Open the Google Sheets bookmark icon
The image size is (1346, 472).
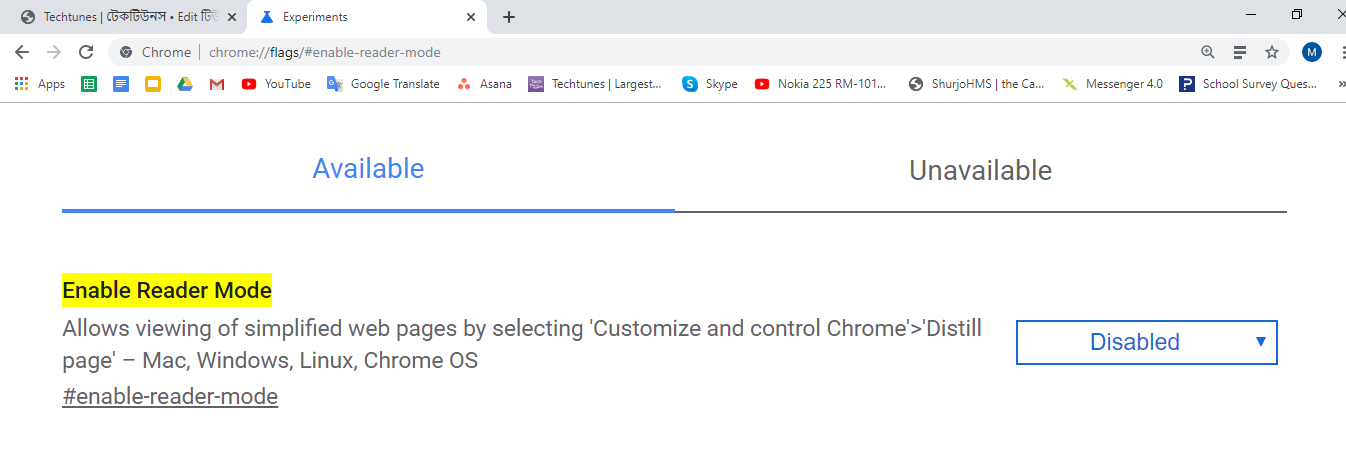click(x=89, y=84)
